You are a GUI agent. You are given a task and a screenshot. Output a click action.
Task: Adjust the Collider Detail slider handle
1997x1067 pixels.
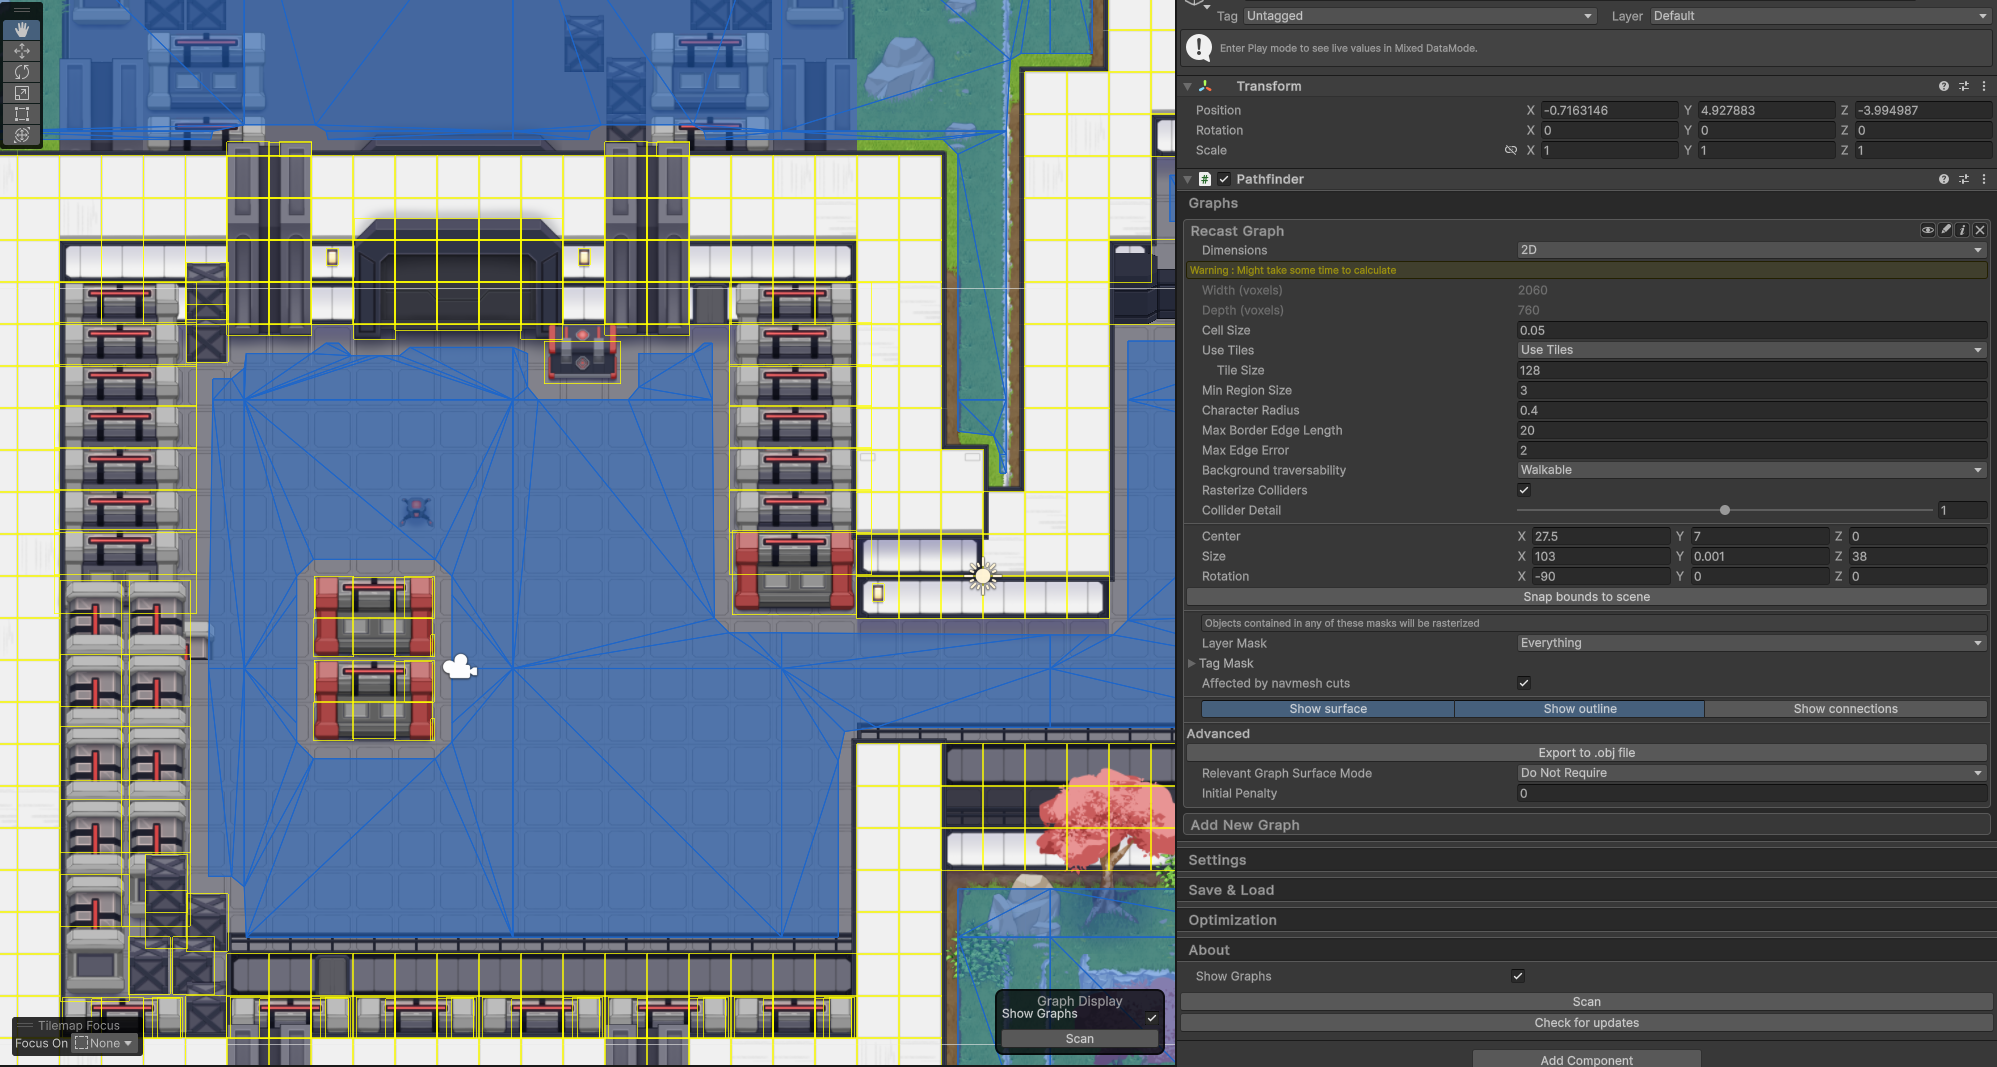point(1725,510)
